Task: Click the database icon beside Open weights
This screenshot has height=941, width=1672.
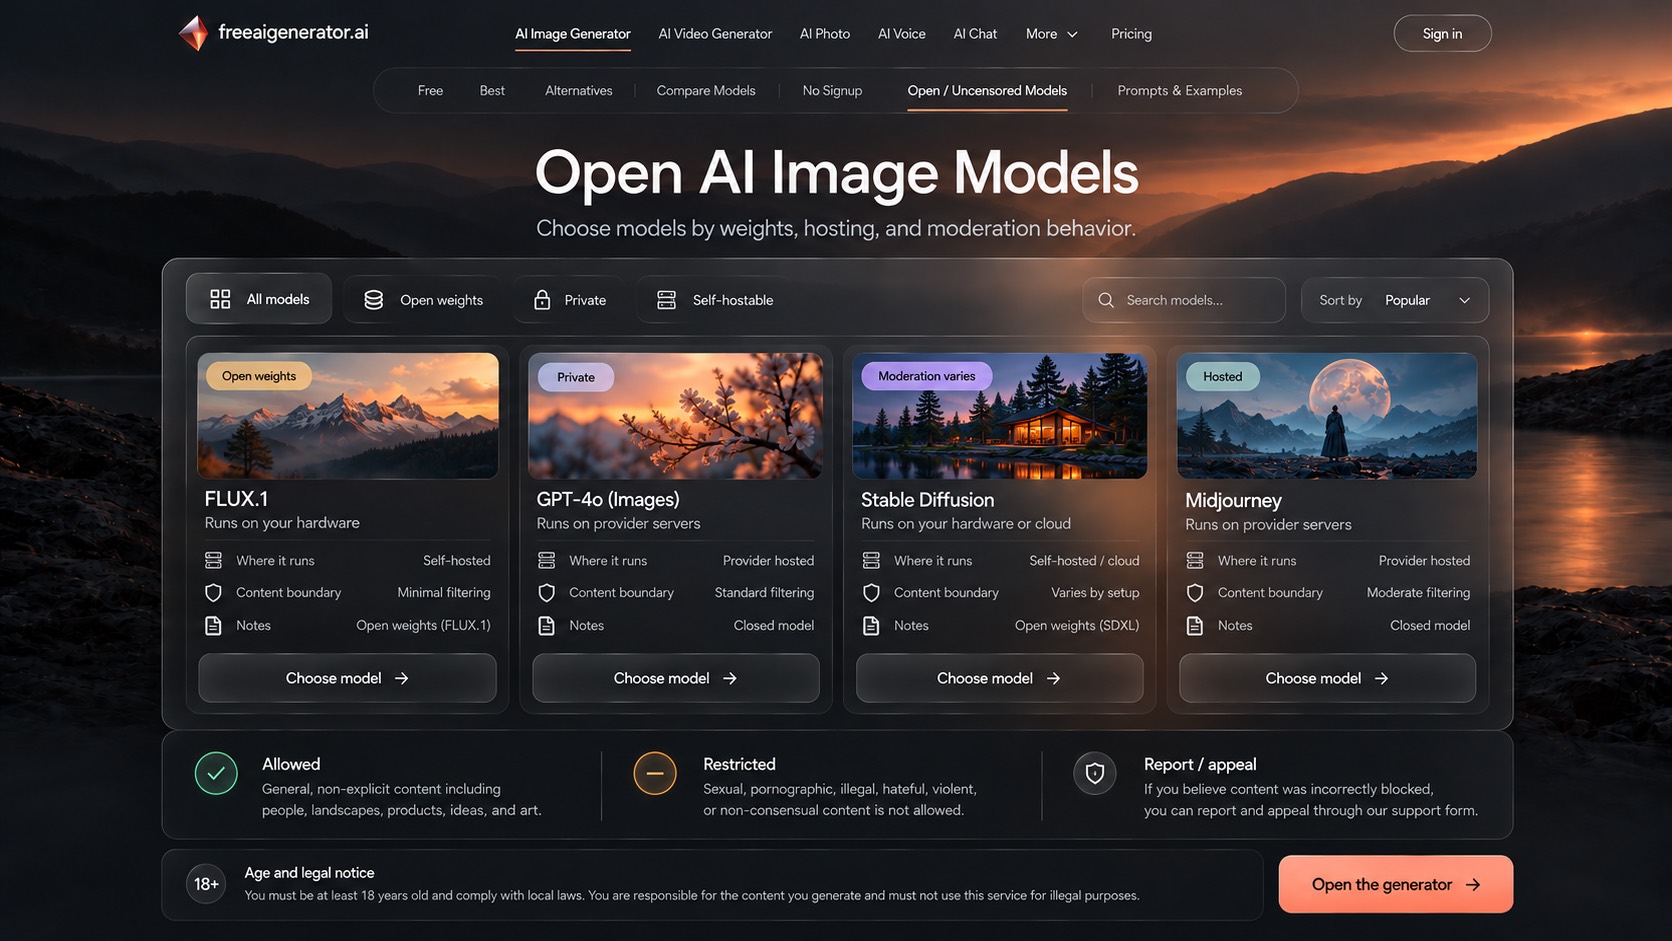Action: [373, 300]
